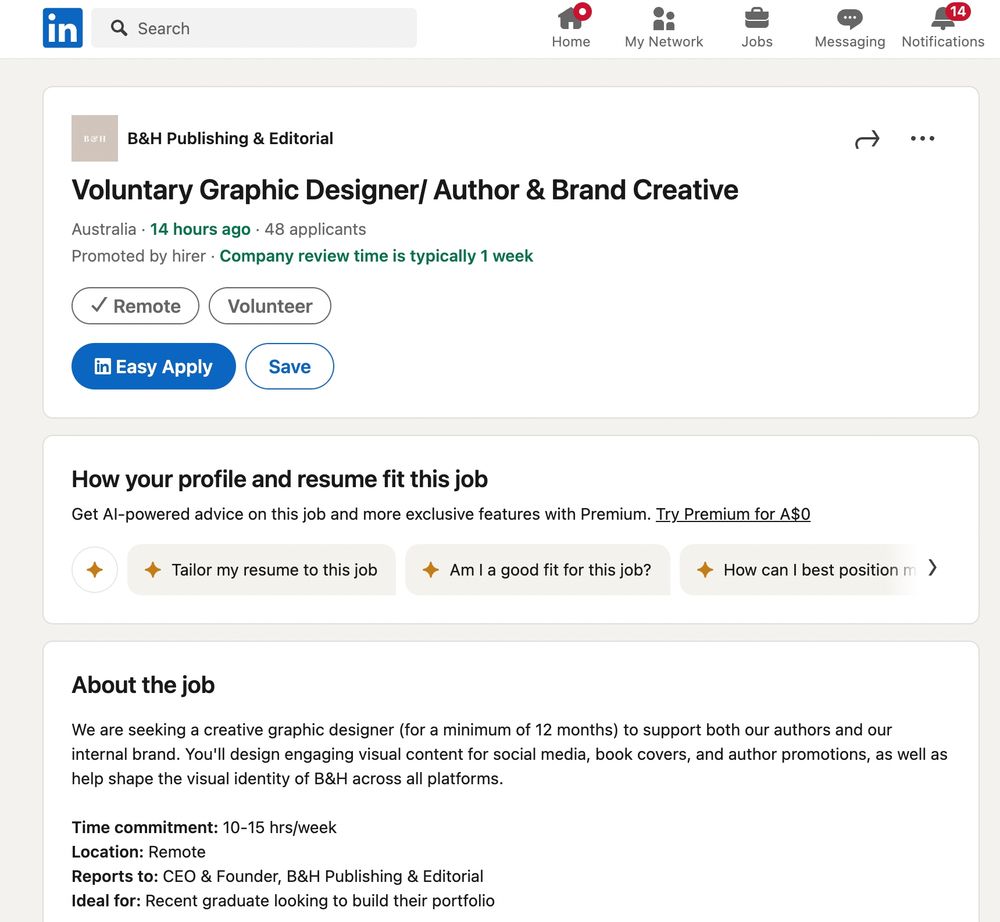Click the sparkle AI assistant circle icon
1000x922 pixels.
point(94,569)
